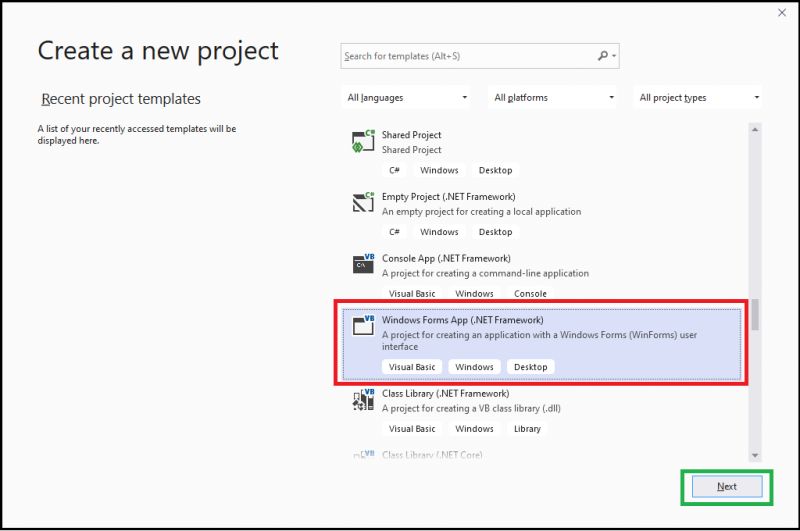Click Windows tag under Windows Forms App
This screenshot has width=800, height=531.
pyautogui.click(x=474, y=367)
